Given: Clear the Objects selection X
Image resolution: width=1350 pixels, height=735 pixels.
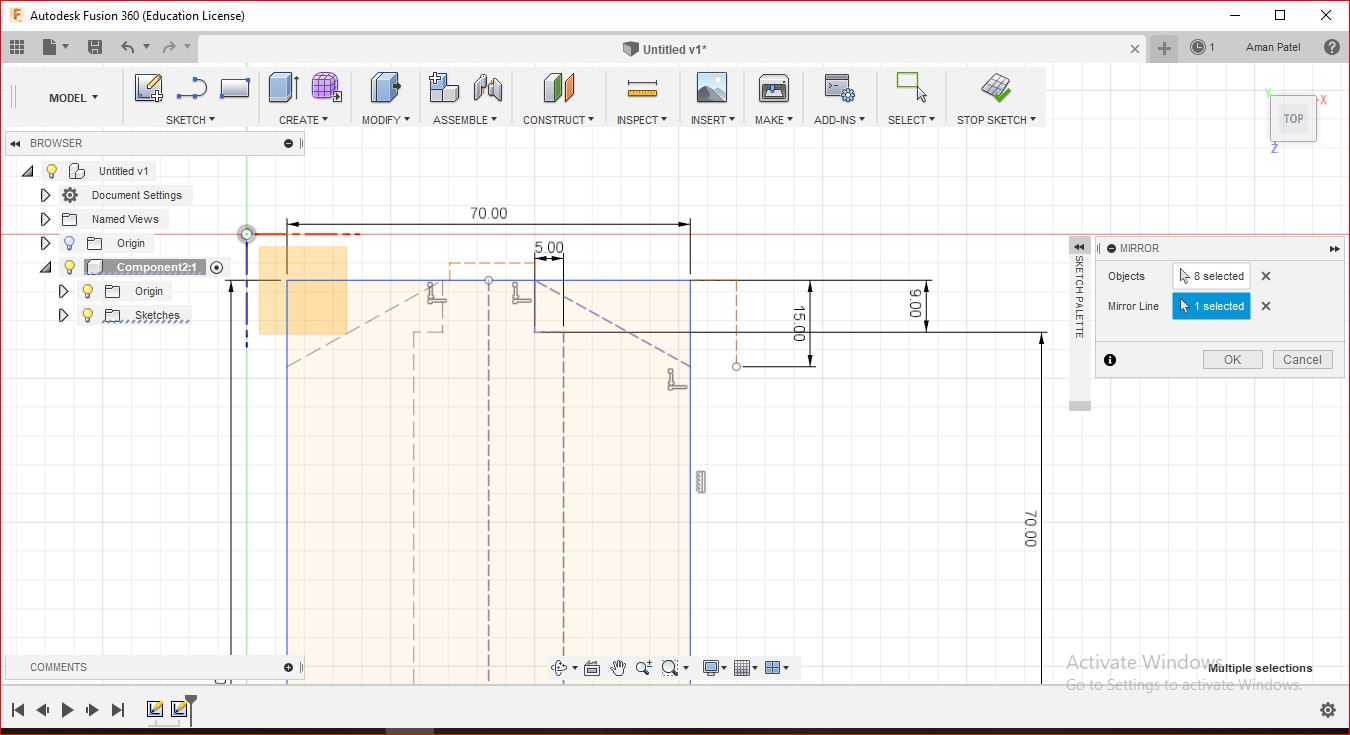Looking at the screenshot, I should (1266, 276).
